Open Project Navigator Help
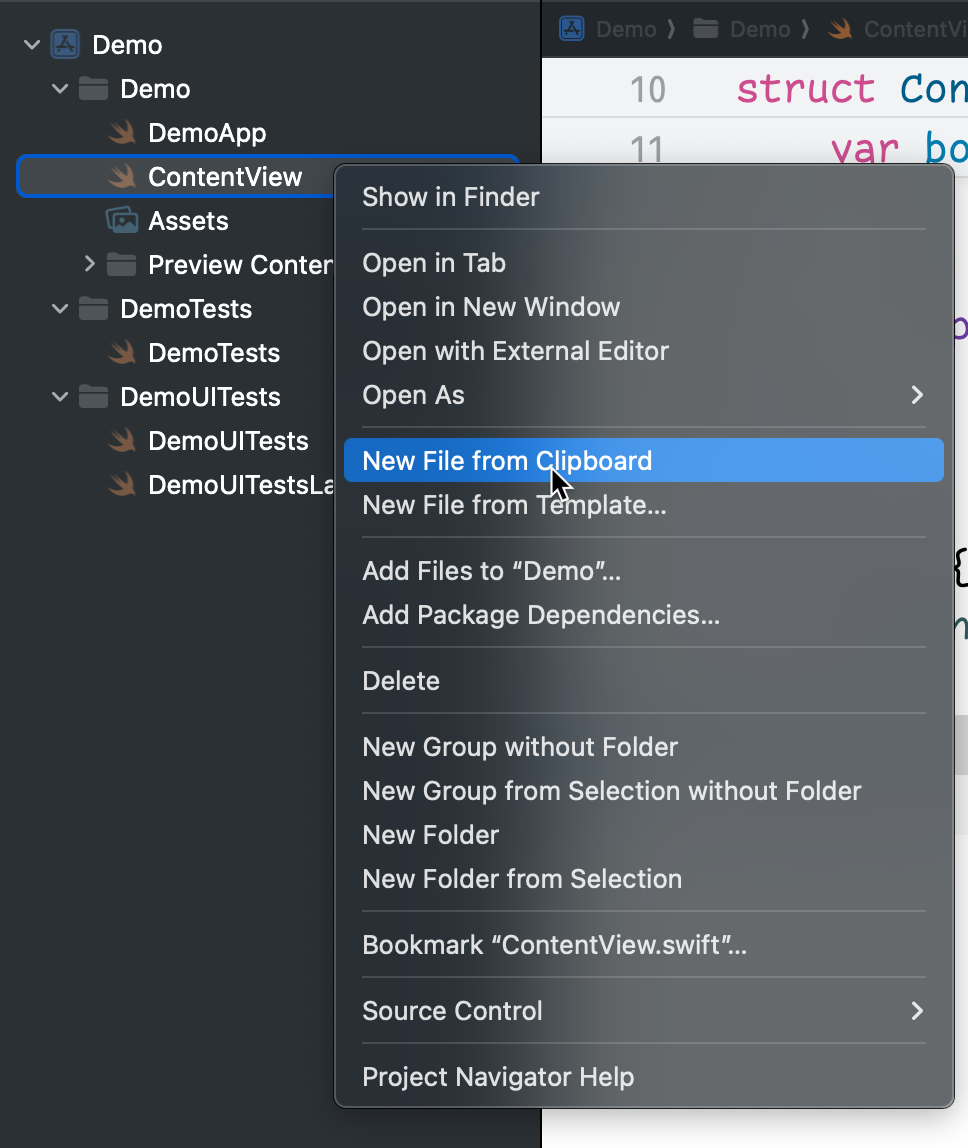Screen dimensions: 968x1148 click(497, 1077)
